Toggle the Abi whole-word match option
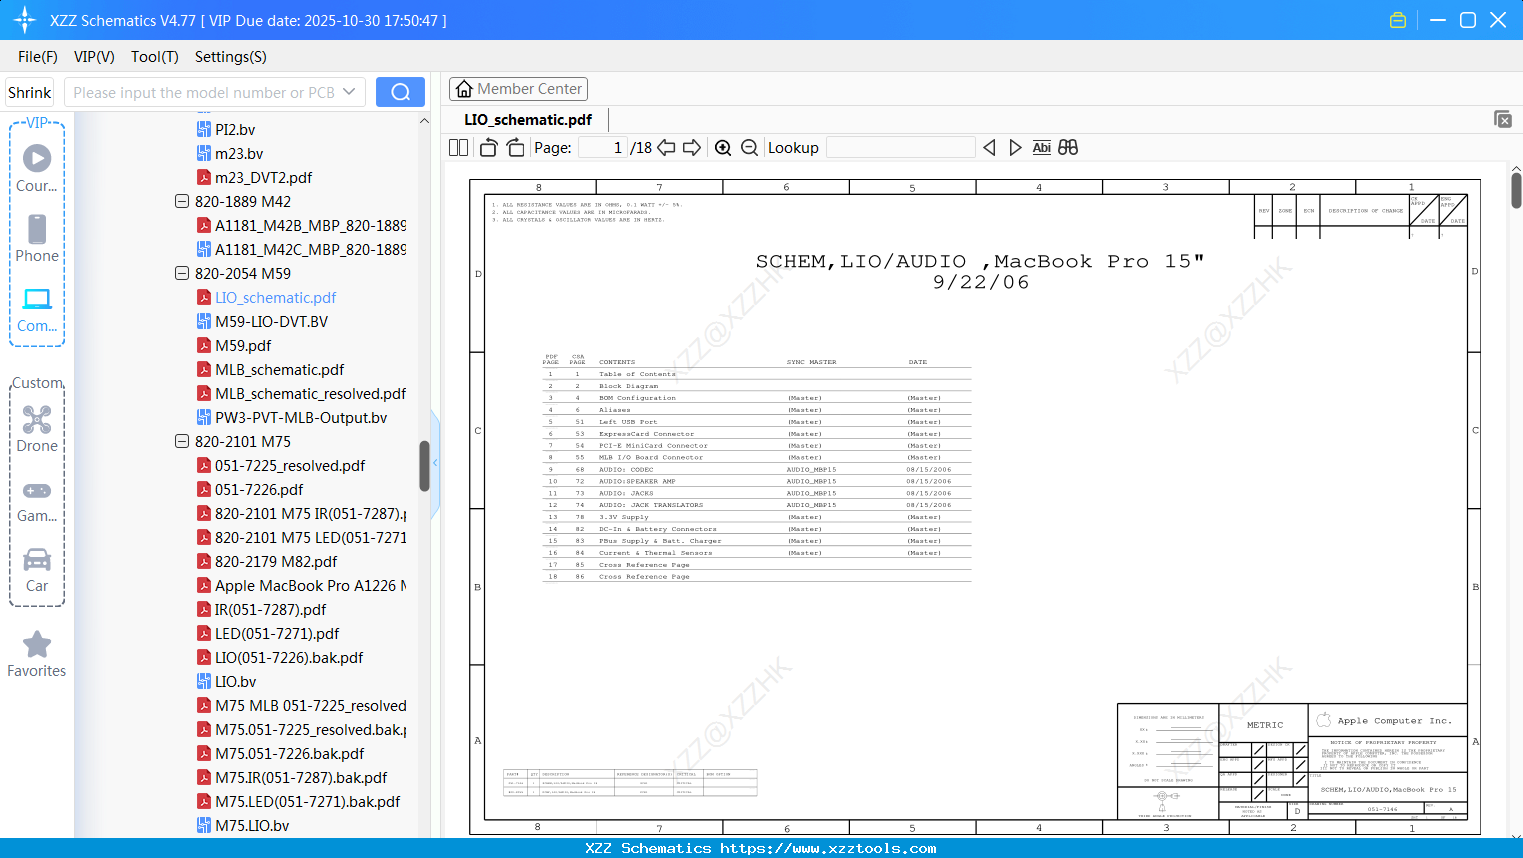1523x858 pixels. 1042,148
